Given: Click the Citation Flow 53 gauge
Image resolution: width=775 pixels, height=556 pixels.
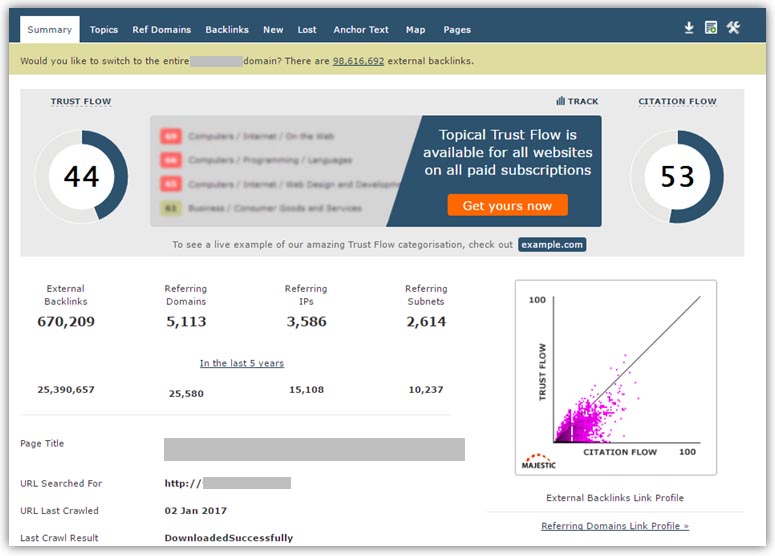Looking at the screenshot, I should tap(677, 176).
